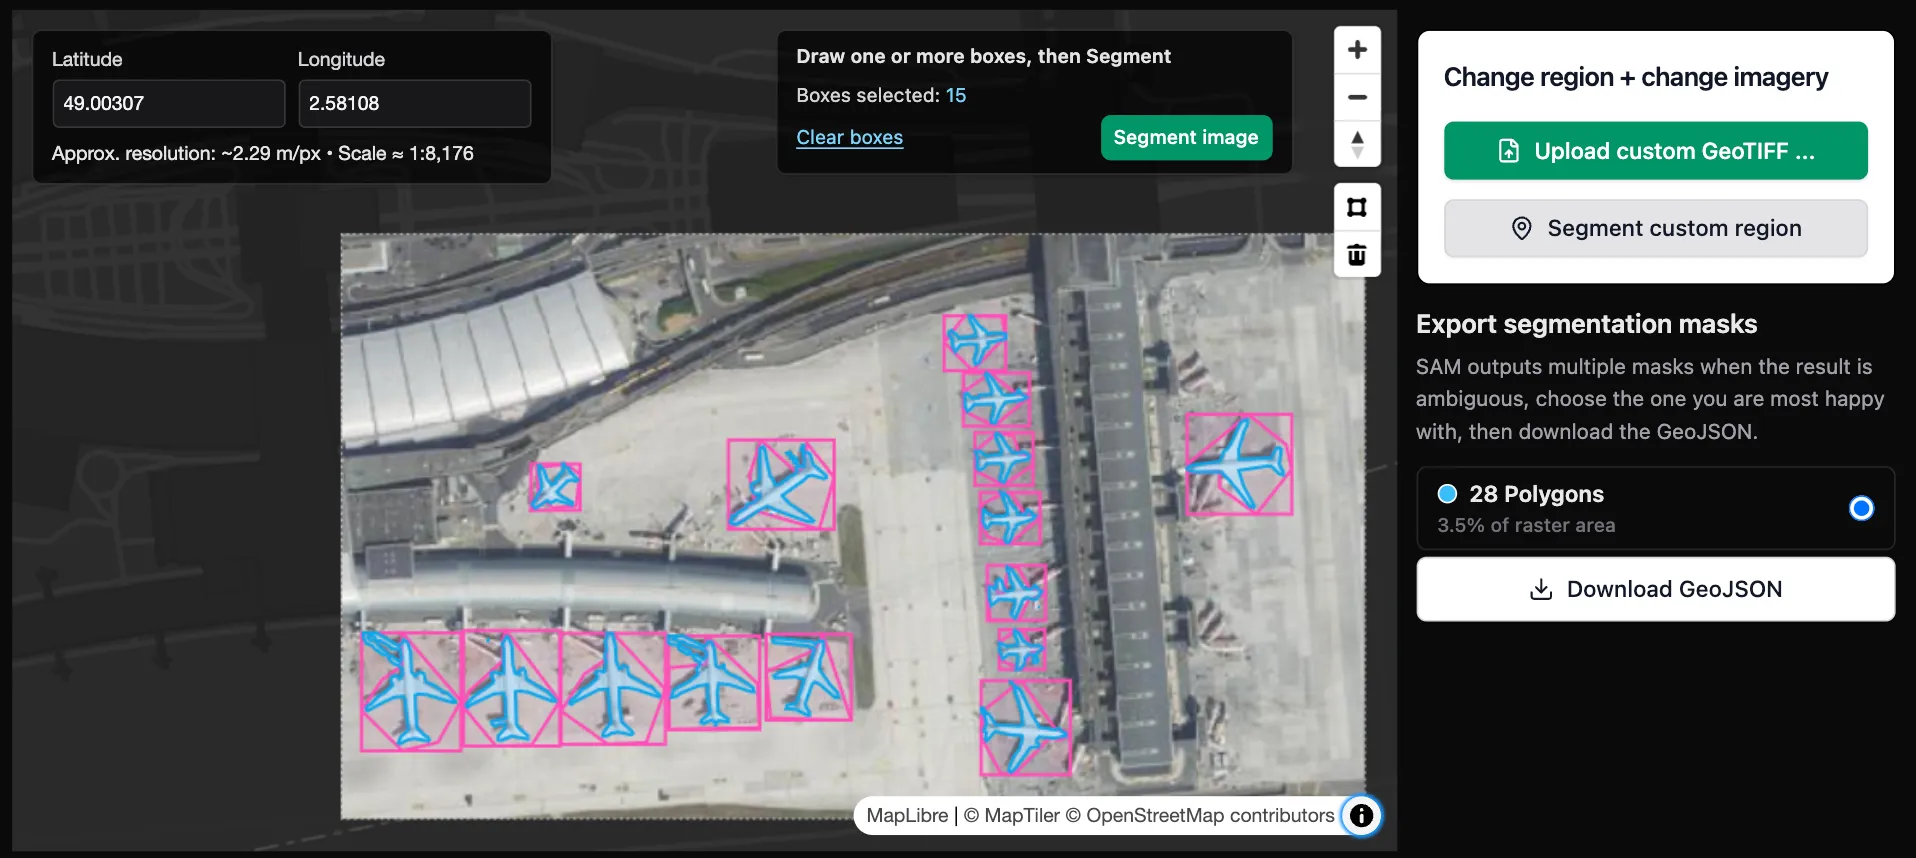This screenshot has height=858, width=1916.
Task: Click the trash icon to delete boxes
Action: (1357, 254)
